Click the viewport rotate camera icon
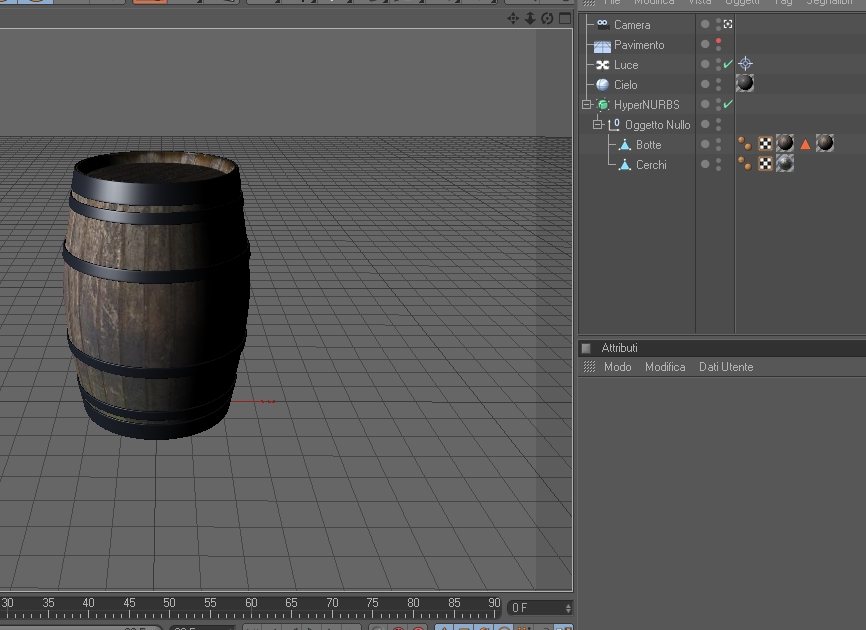This screenshot has height=630, width=866. (547, 19)
